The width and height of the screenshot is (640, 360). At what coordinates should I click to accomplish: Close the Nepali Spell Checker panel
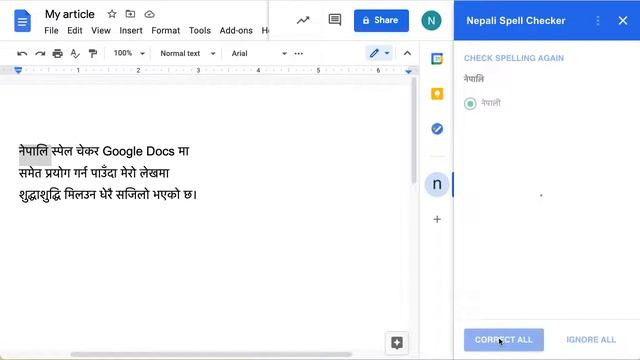[623, 20]
